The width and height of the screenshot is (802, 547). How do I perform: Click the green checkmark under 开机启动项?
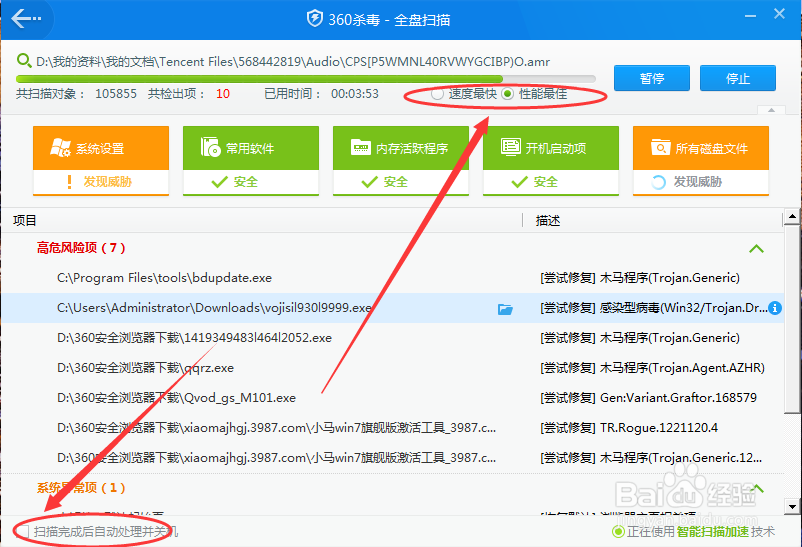coord(519,182)
